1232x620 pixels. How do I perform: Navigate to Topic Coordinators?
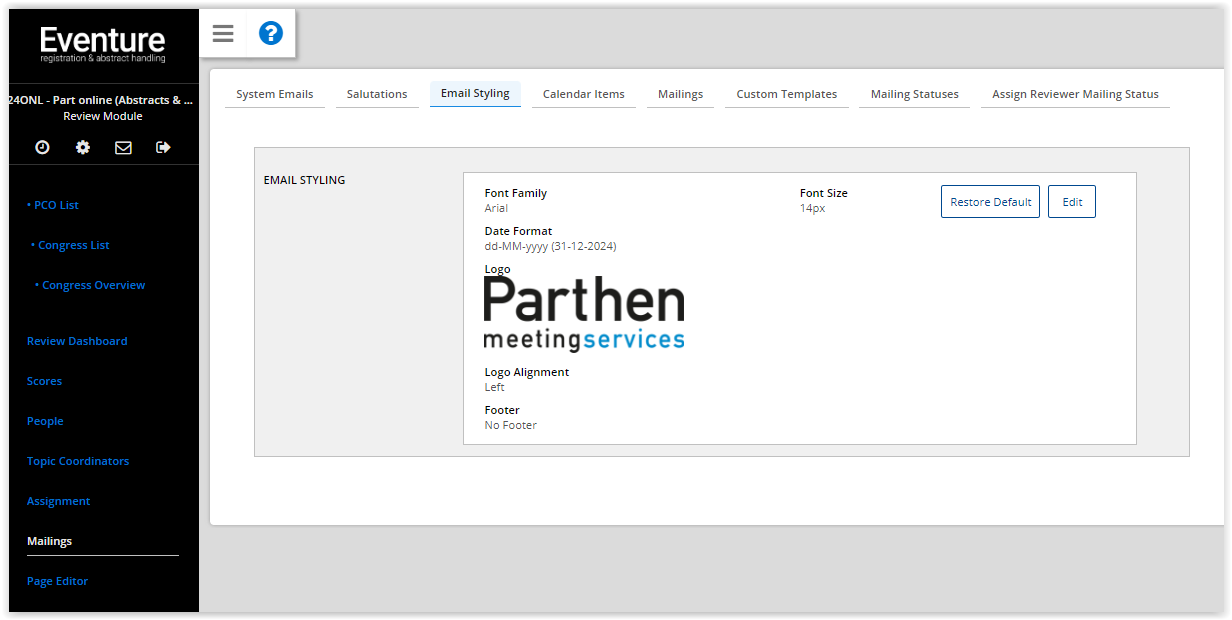pos(78,461)
